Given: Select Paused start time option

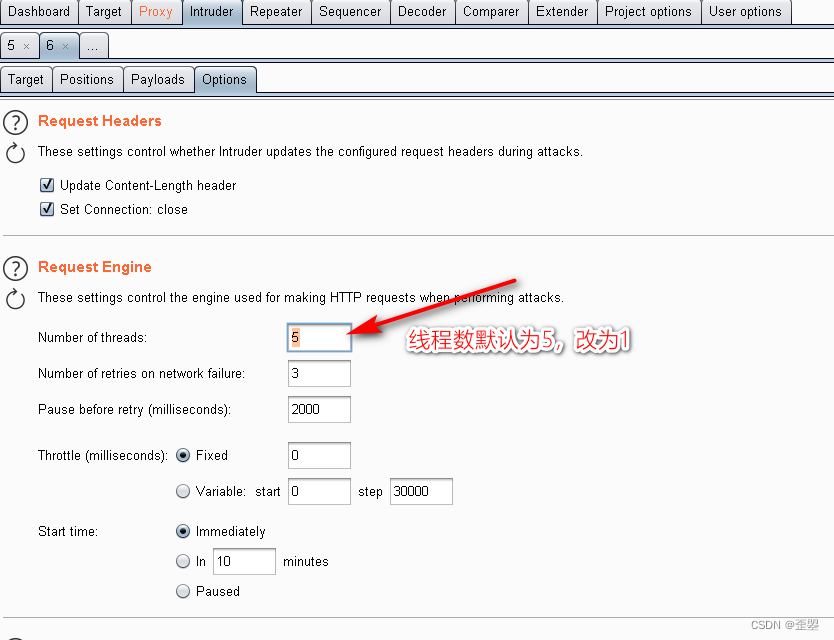Looking at the screenshot, I should click(183, 591).
